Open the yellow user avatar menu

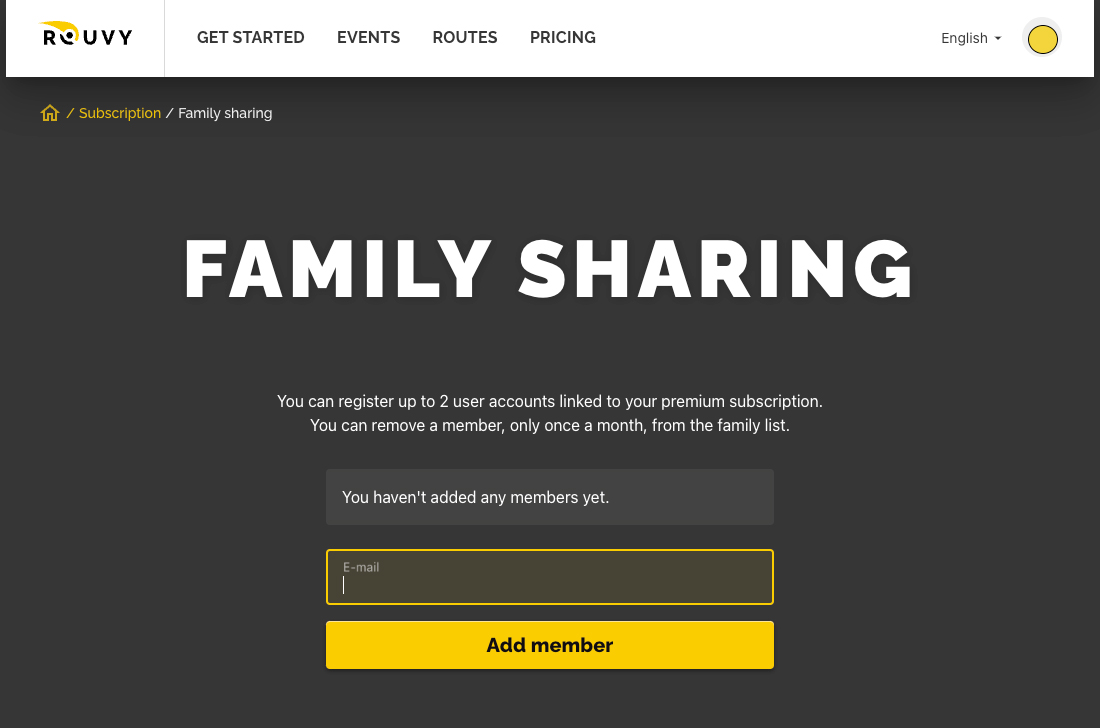1042,39
